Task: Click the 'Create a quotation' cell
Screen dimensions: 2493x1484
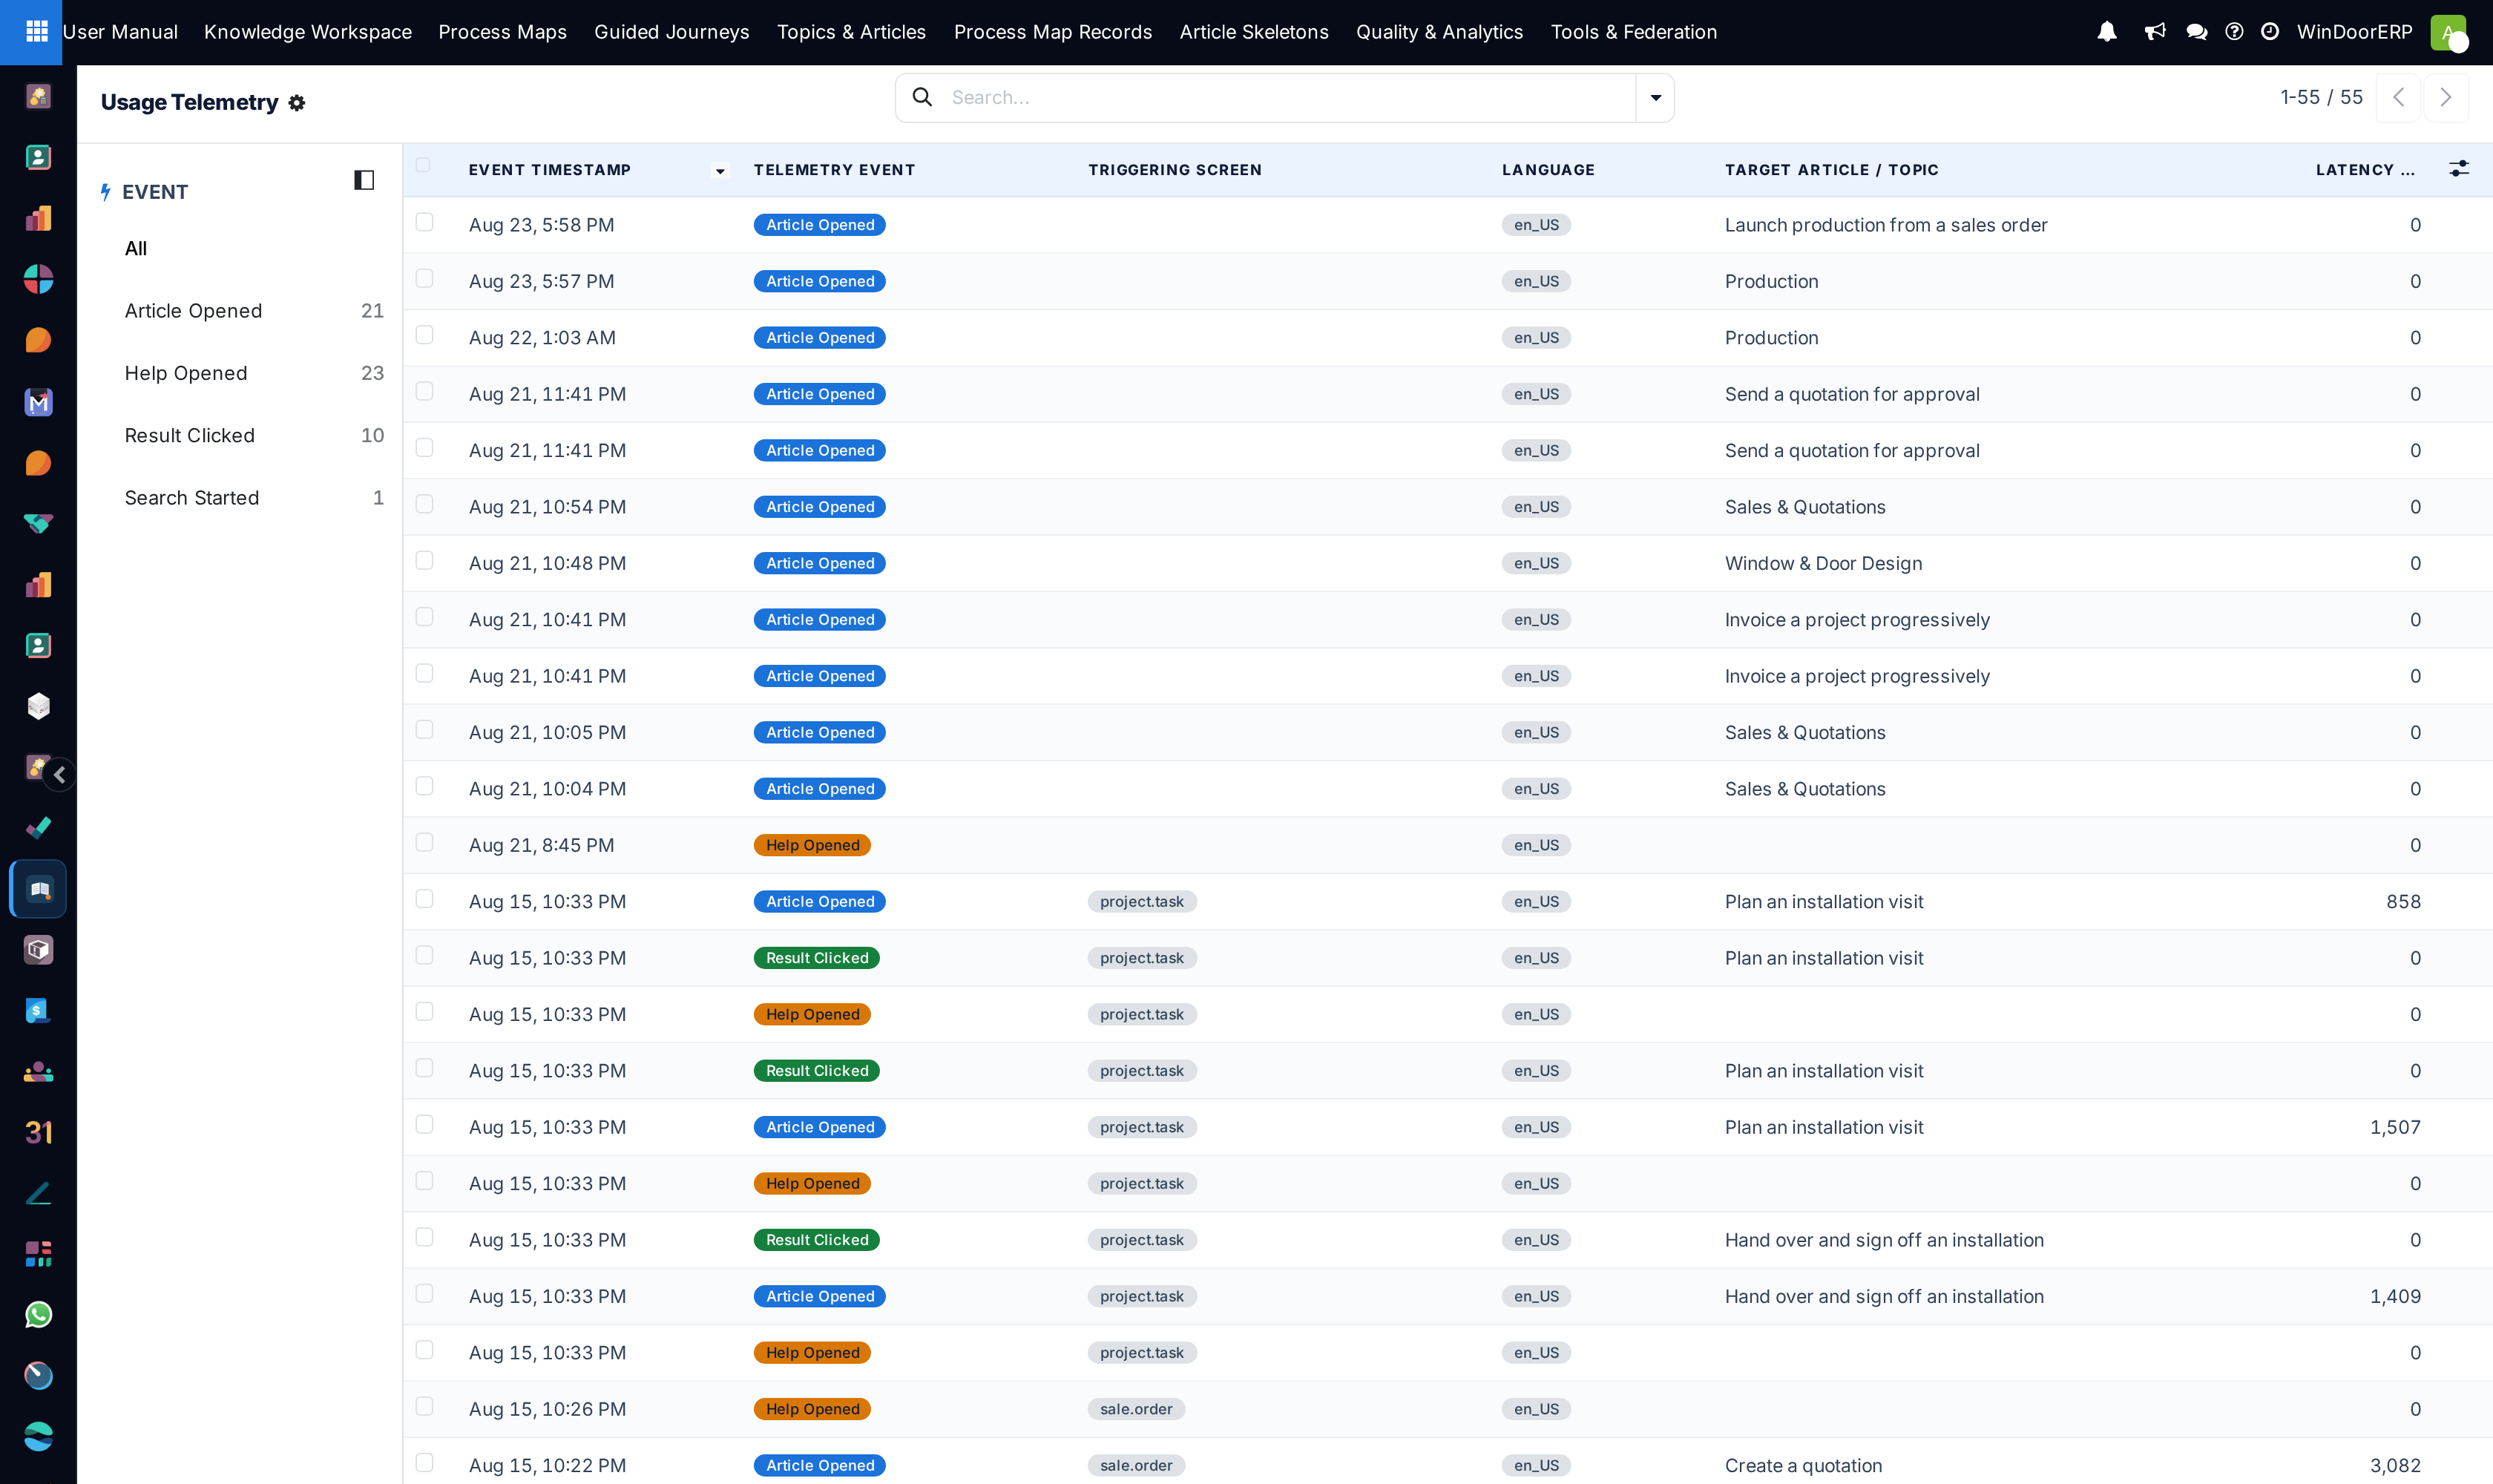Action: tap(1803, 1465)
